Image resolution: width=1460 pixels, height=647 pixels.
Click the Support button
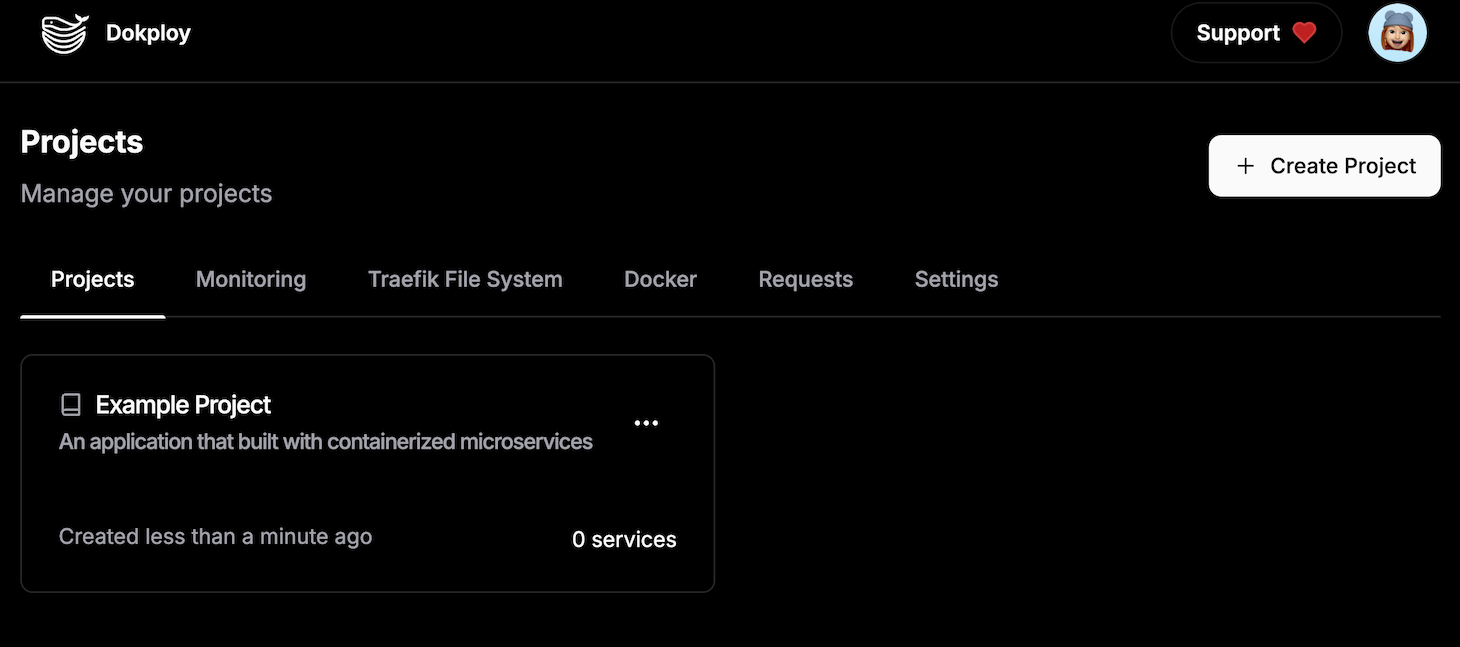[x=1256, y=32]
